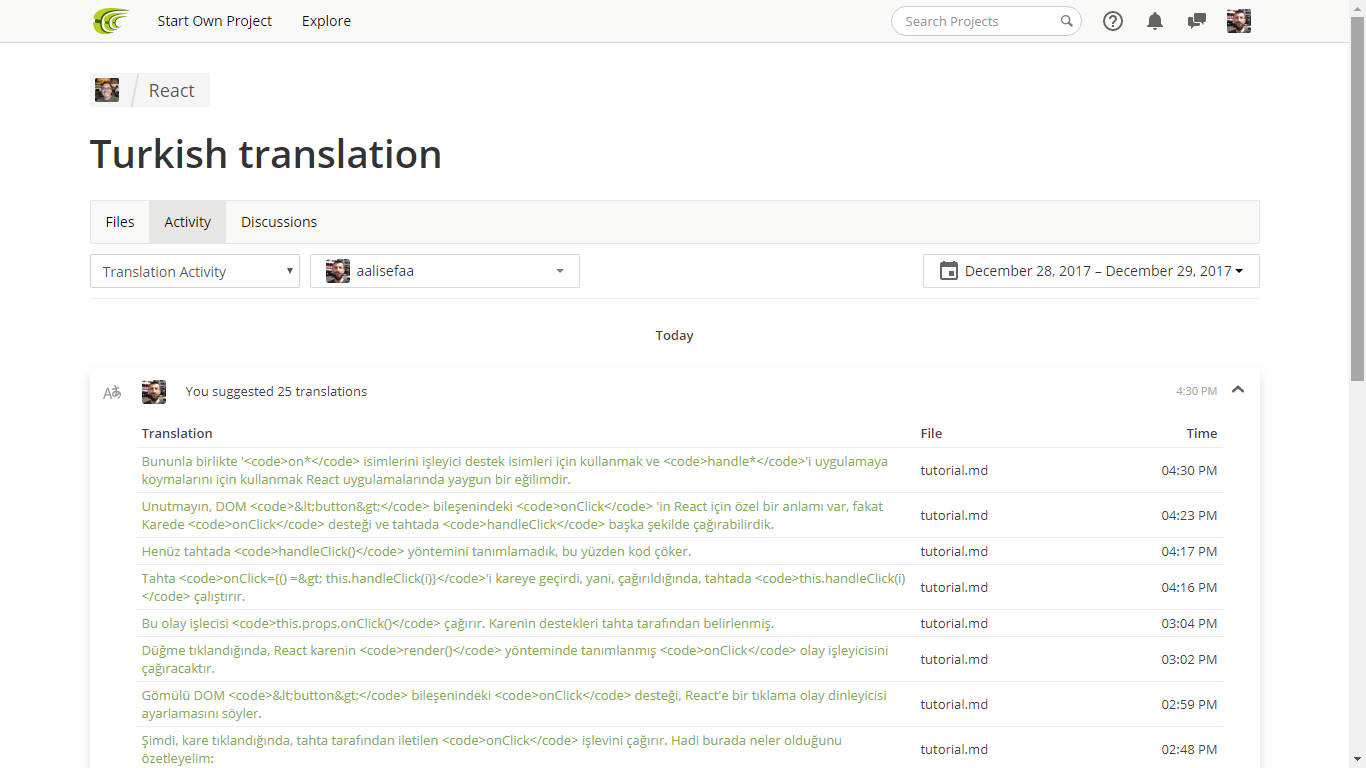Viewport: 1366px width, 768px height.
Task: Open the Explore menu item
Action: click(326, 21)
